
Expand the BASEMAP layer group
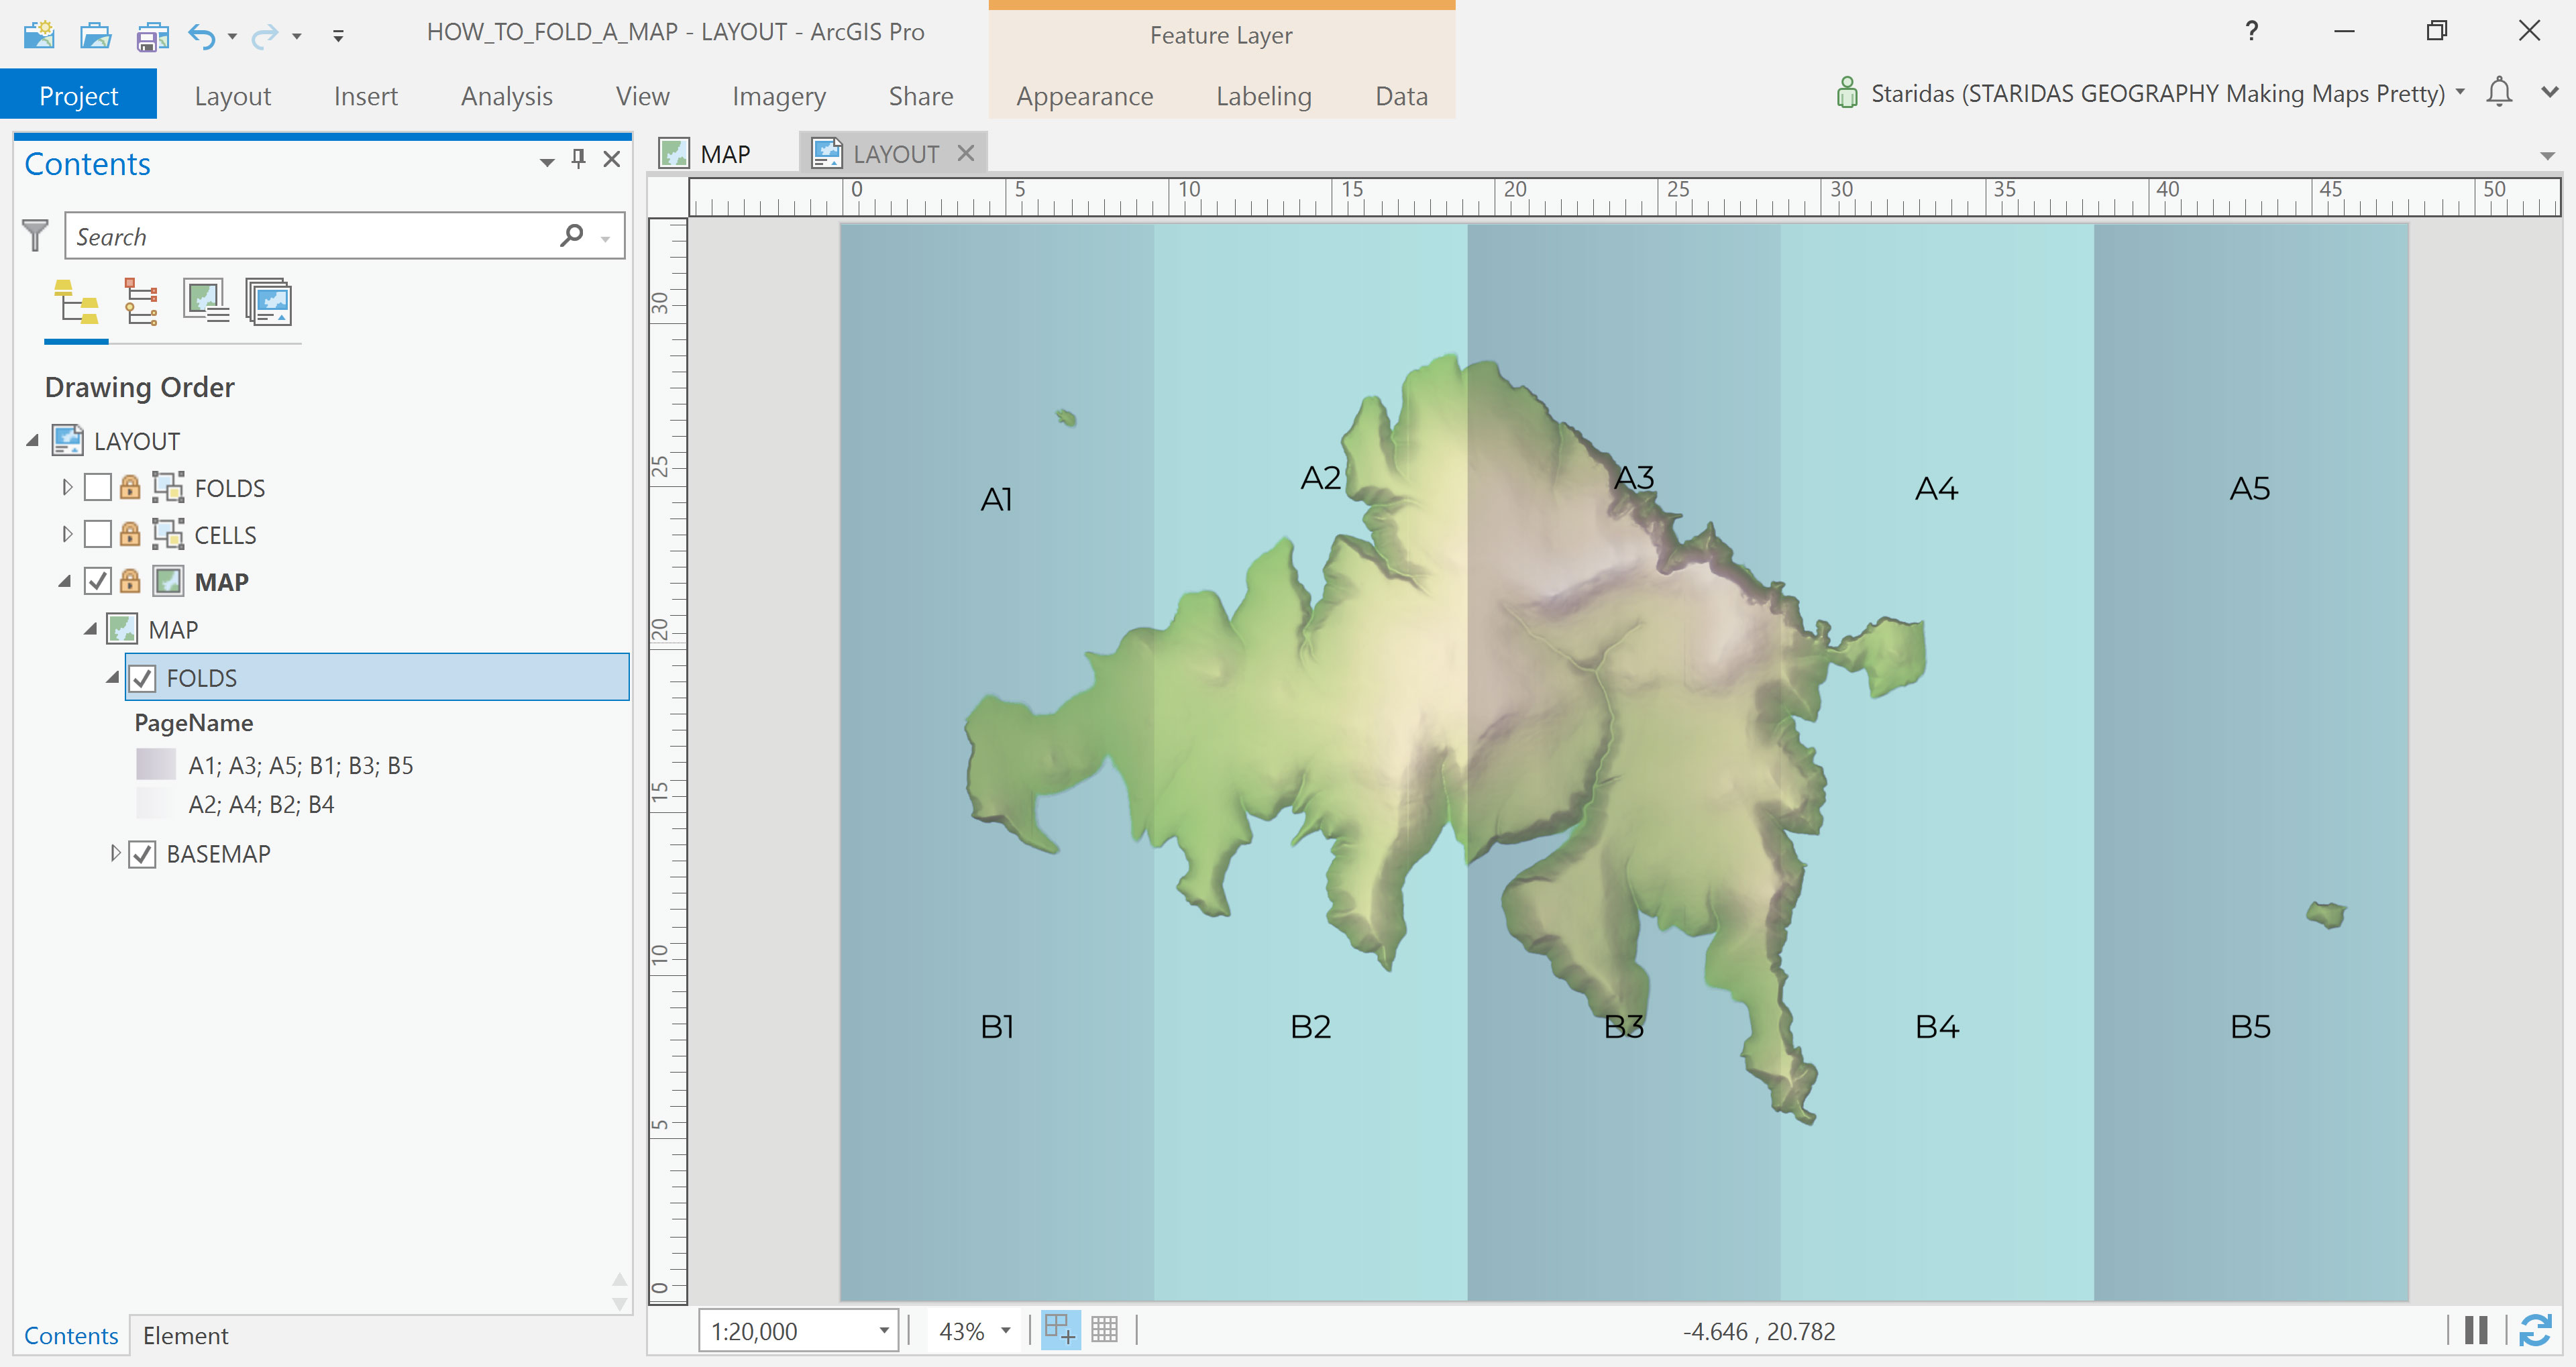pos(115,853)
